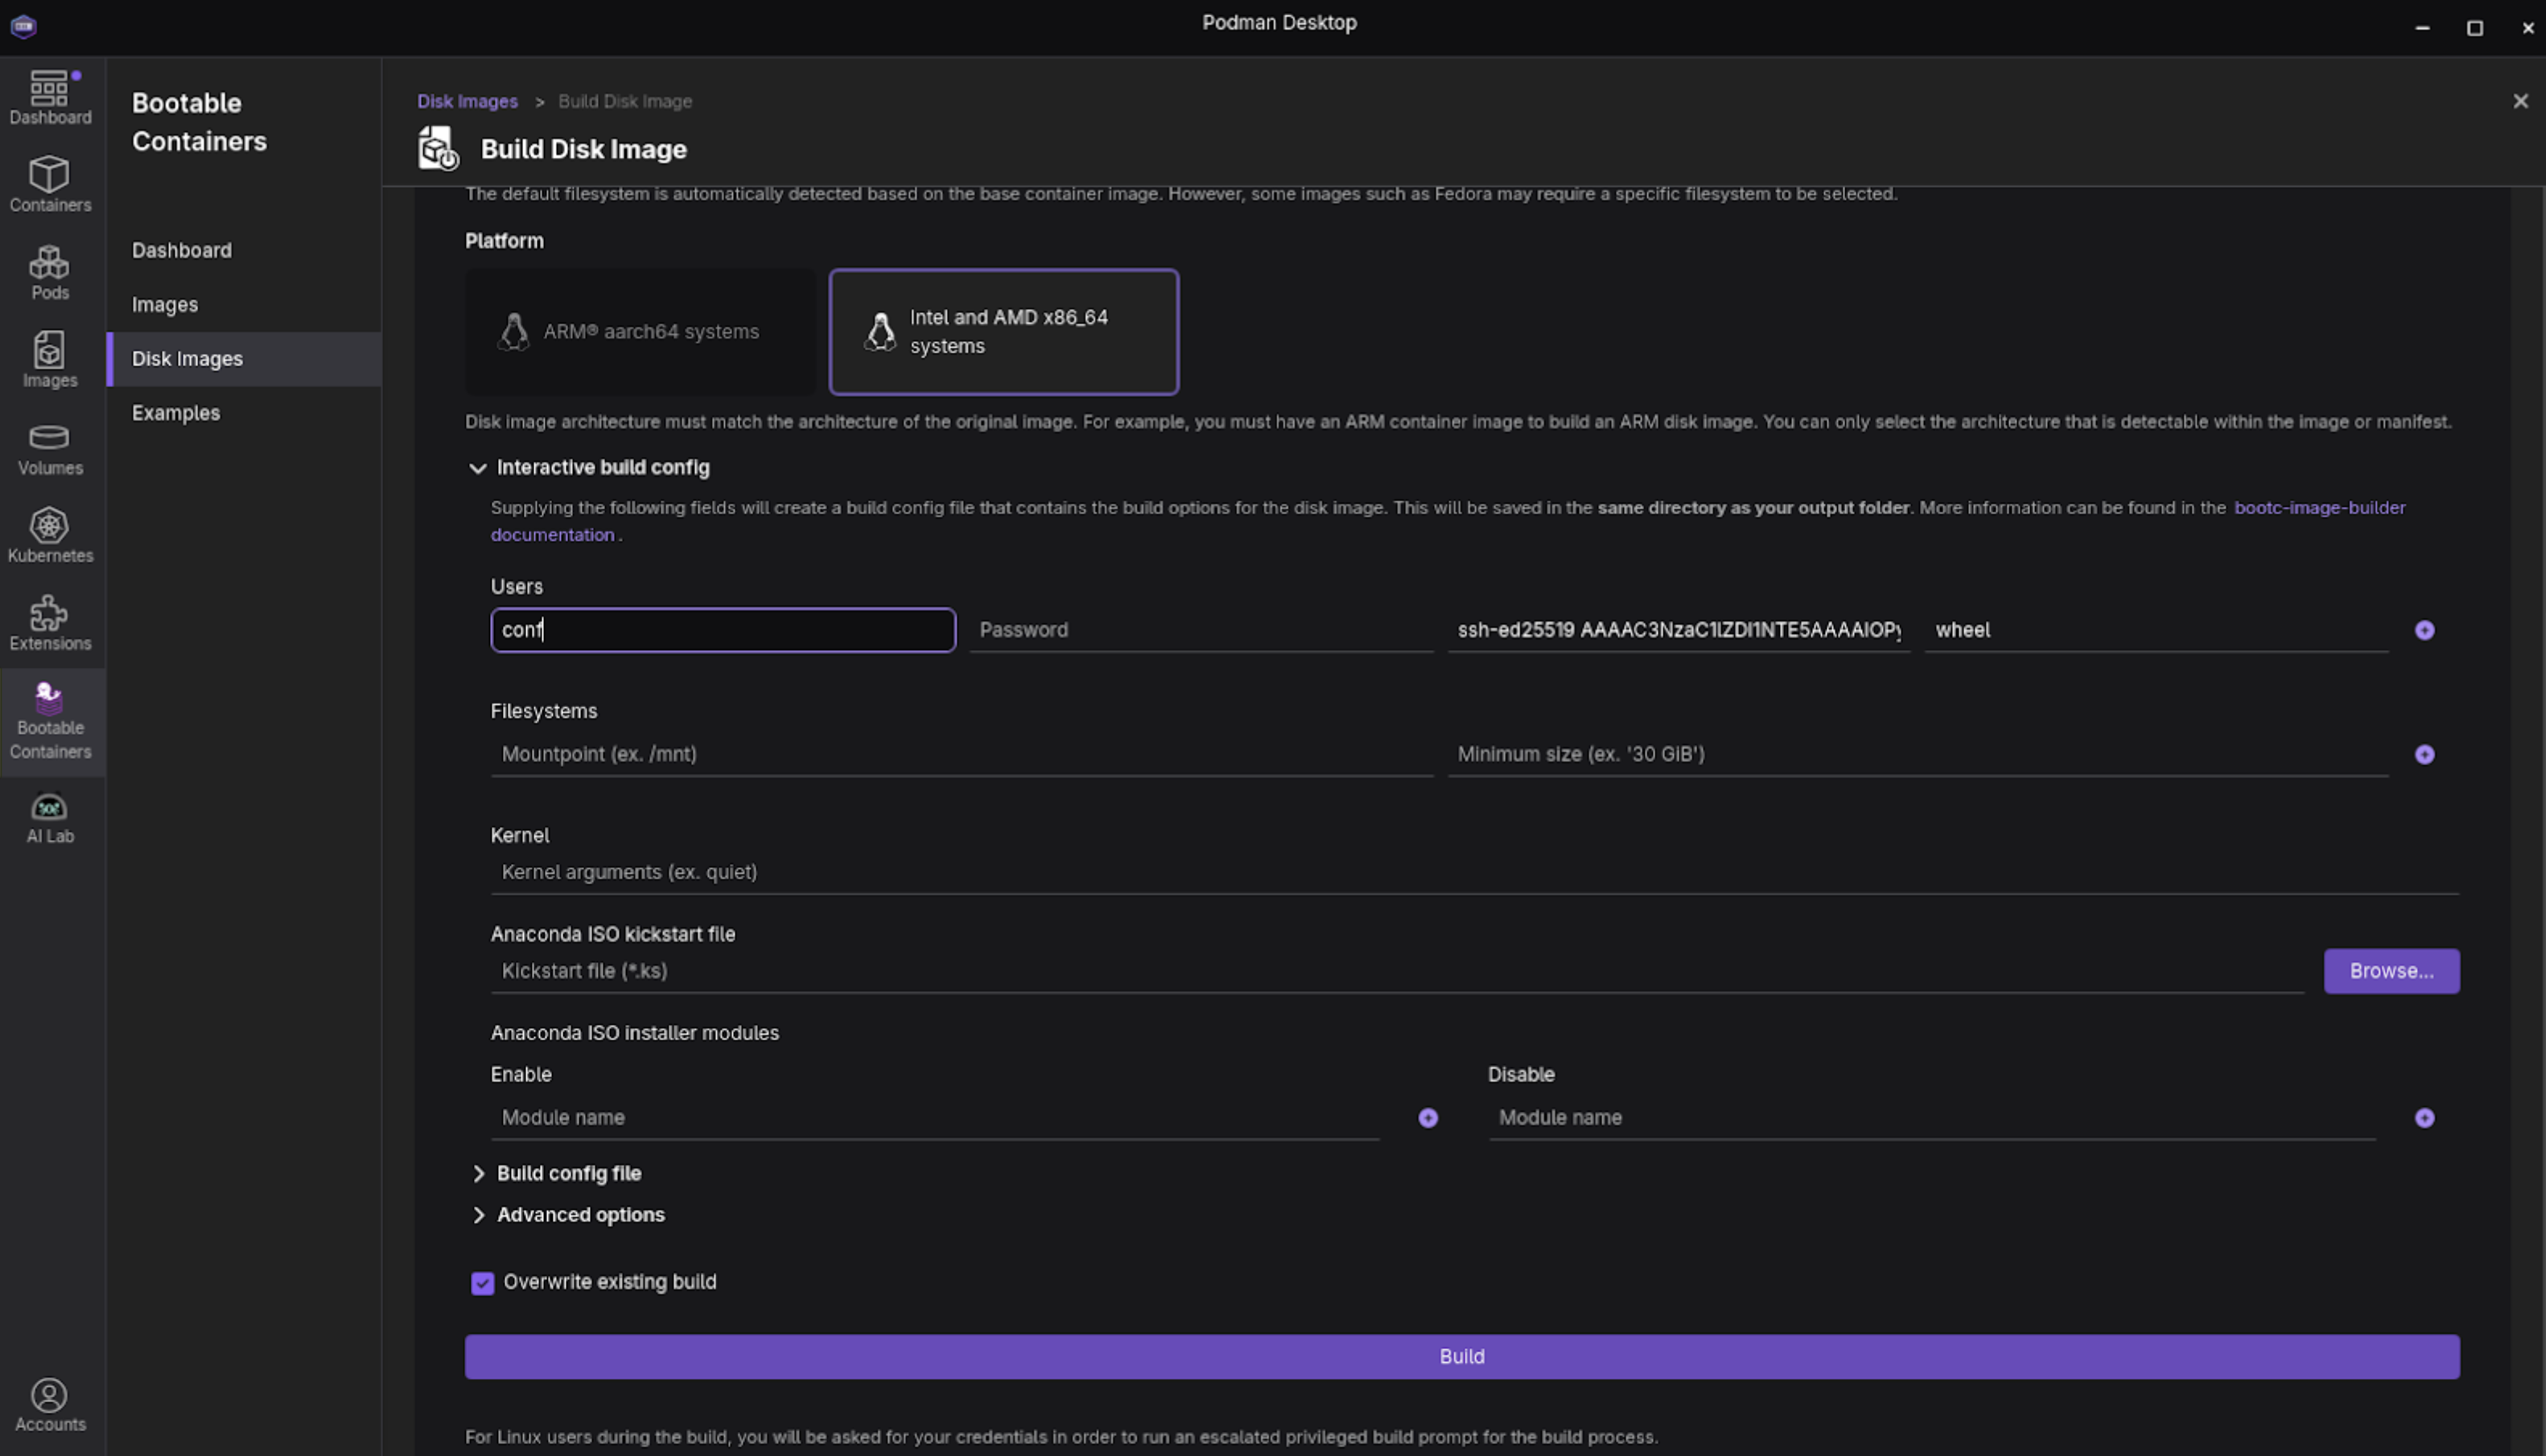Click the Build button
The image size is (2546, 1456).
[1461, 1356]
